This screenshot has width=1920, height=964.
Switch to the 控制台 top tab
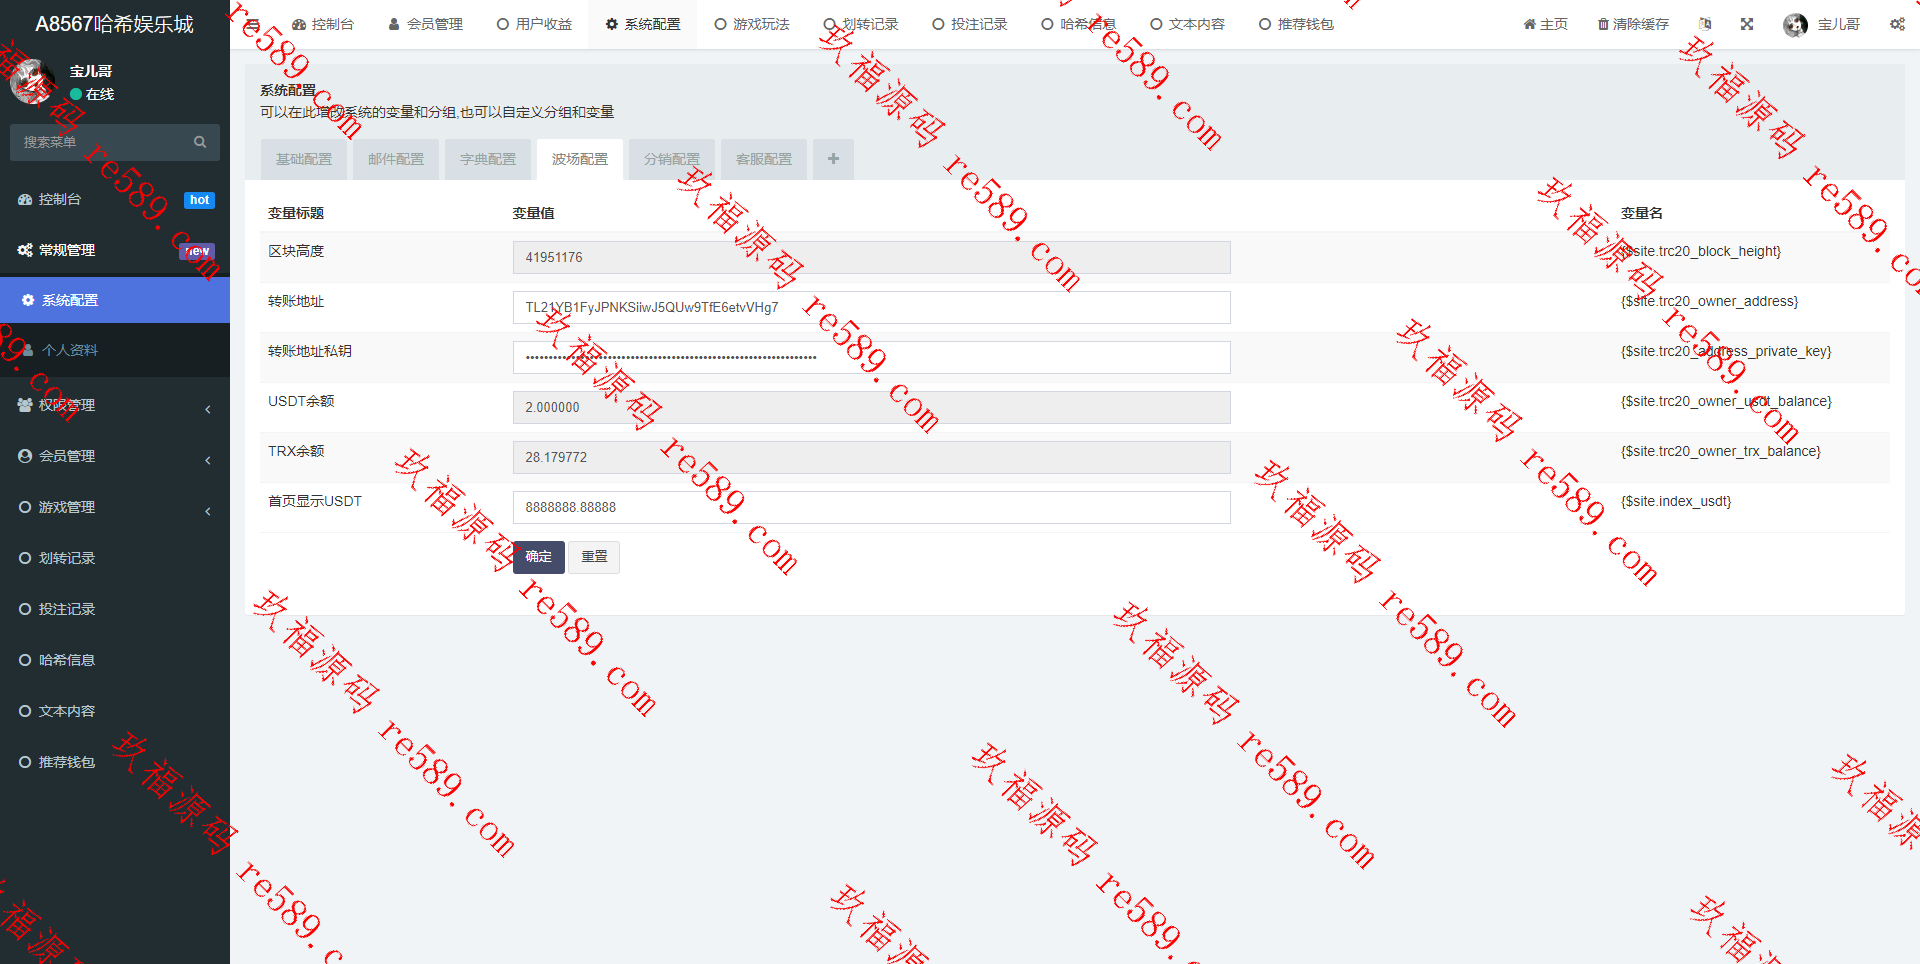pyautogui.click(x=323, y=24)
